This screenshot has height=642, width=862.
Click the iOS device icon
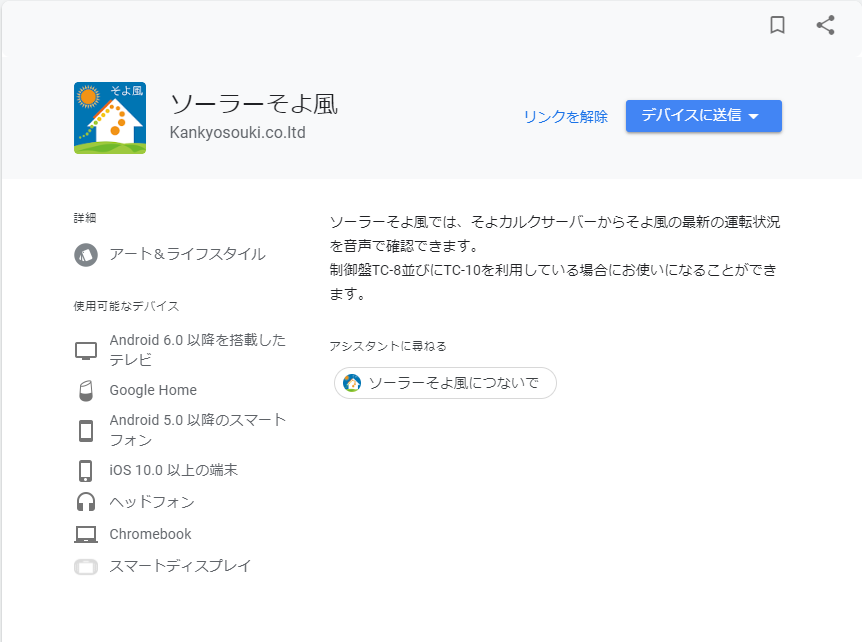point(86,471)
